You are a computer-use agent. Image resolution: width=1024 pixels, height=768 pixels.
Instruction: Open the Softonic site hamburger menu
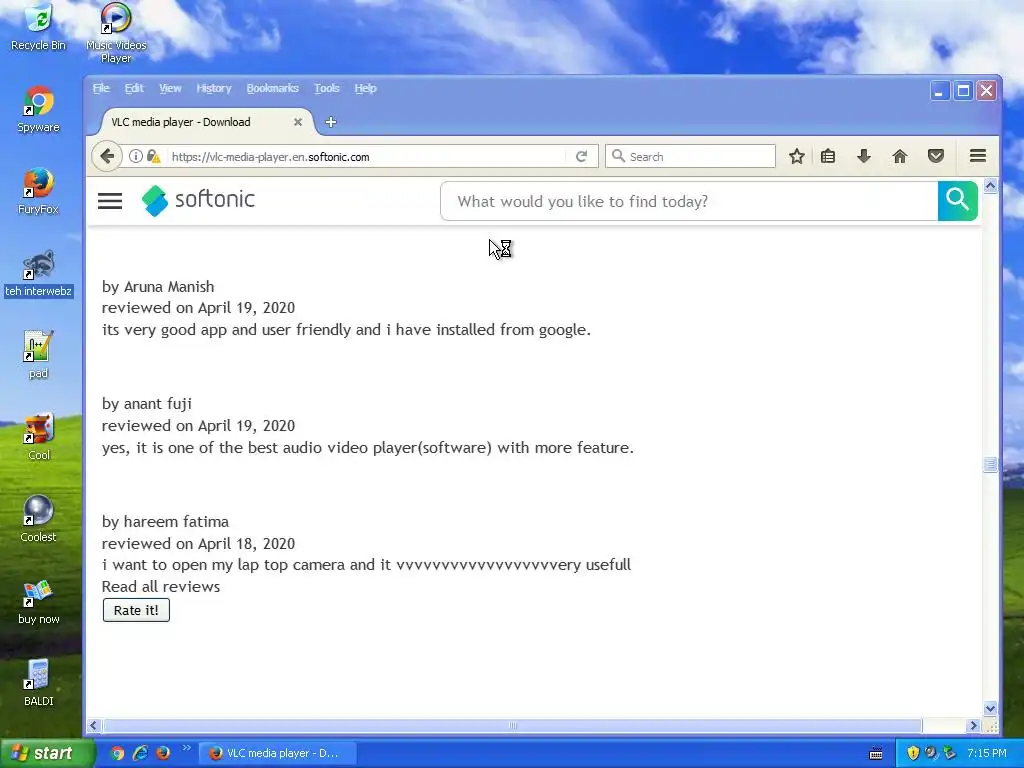coord(110,201)
